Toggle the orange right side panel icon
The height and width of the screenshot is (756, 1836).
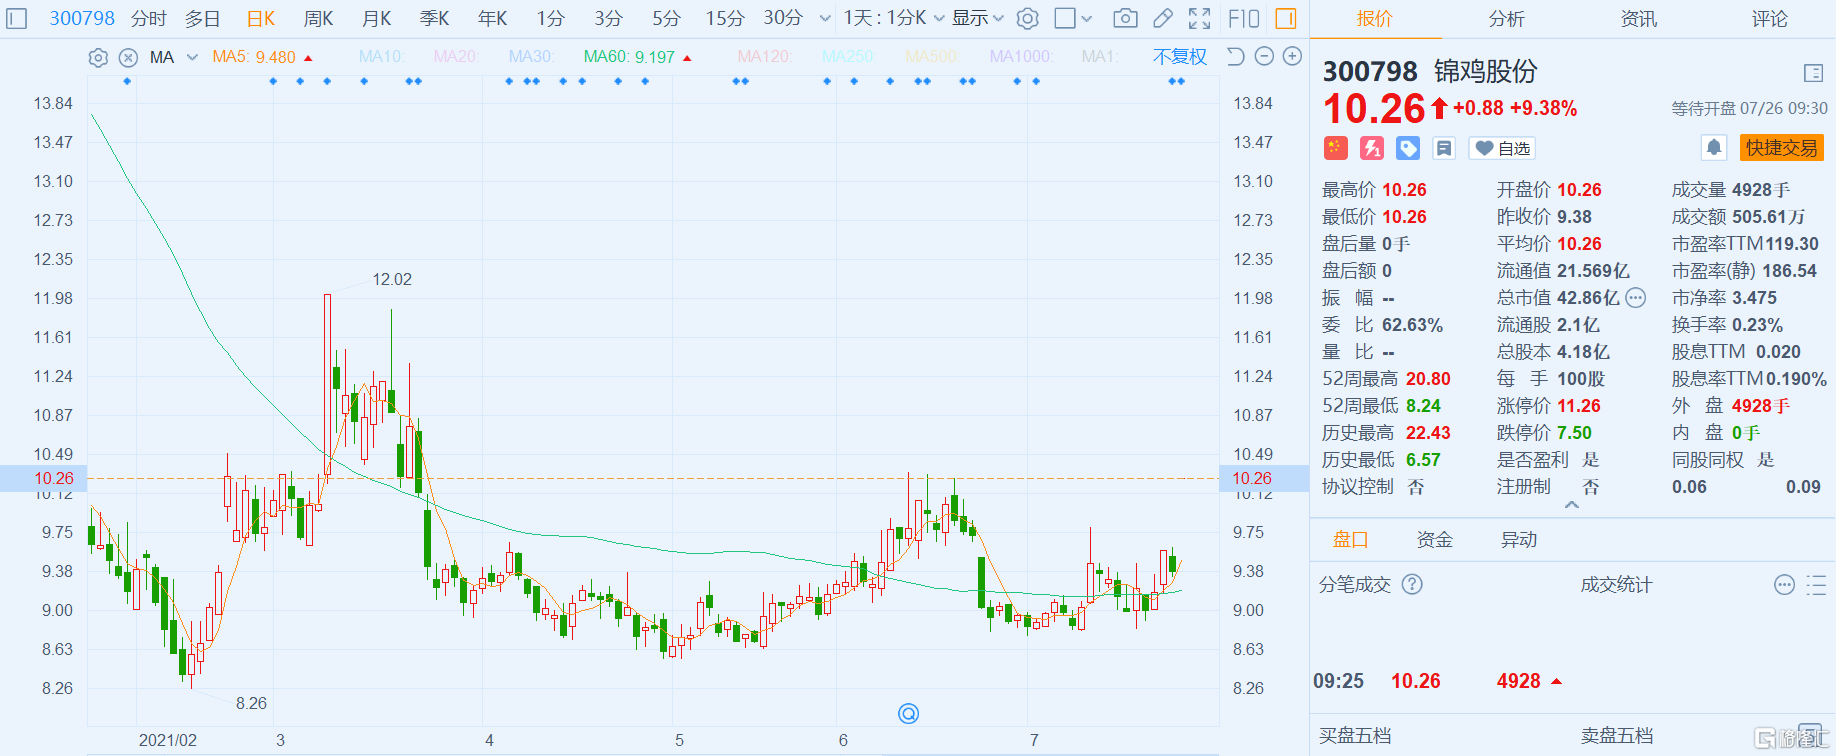[x=1286, y=18]
